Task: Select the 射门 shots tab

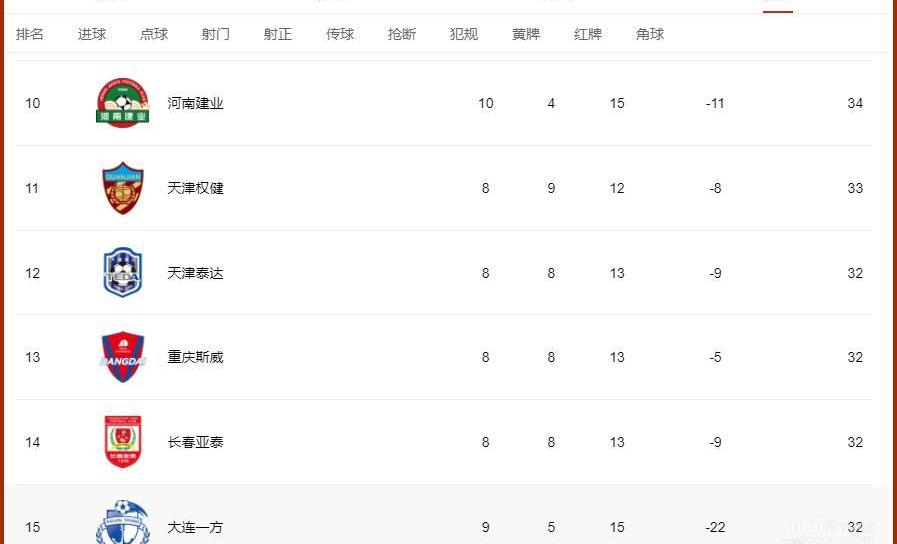Action: point(216,34)
